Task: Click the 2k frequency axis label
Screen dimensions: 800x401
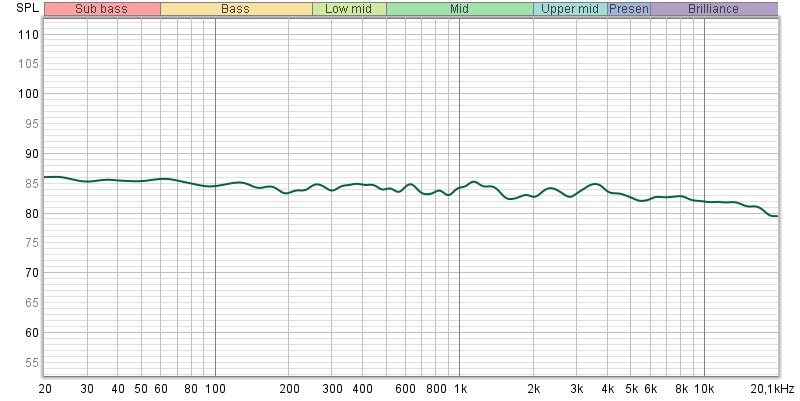Action: coord(534,389)
